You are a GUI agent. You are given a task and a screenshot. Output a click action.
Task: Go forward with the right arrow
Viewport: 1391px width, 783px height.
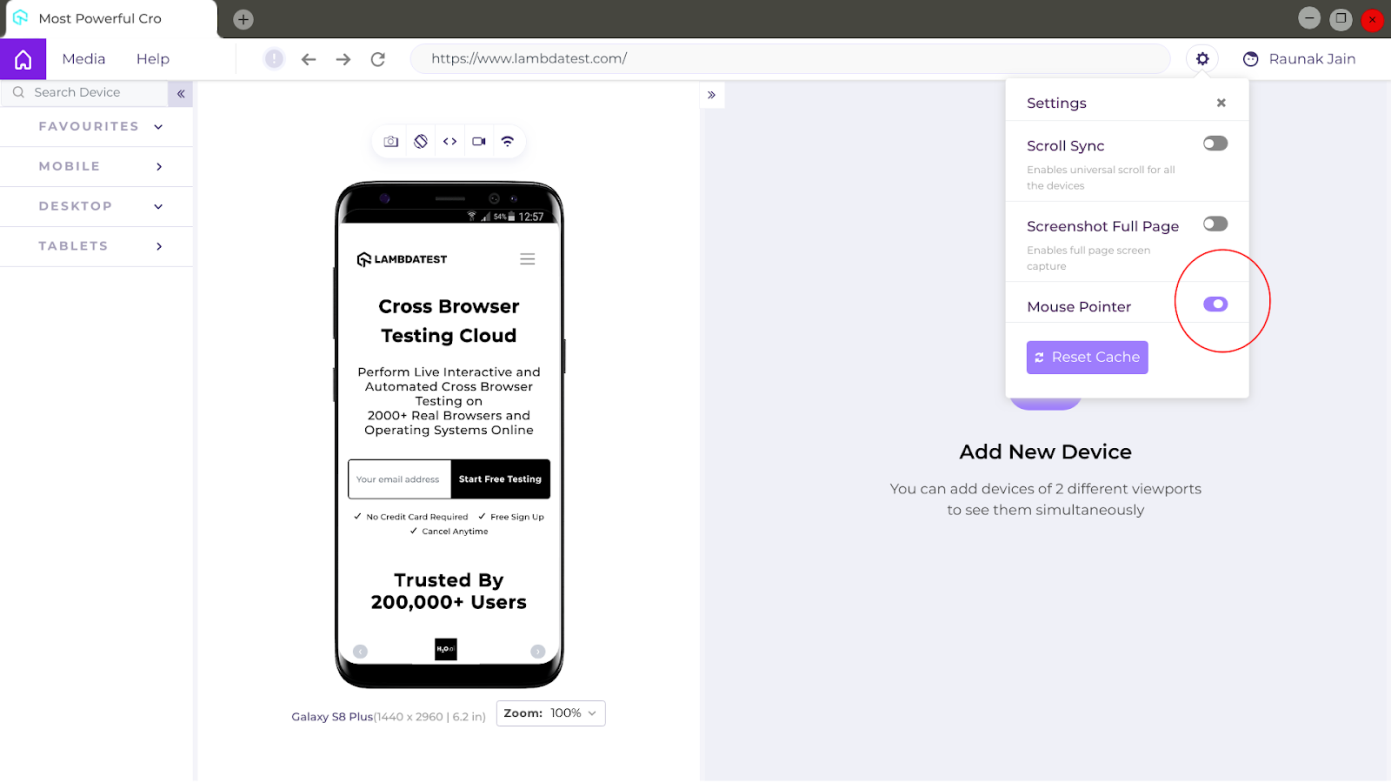tap(343, 59)
